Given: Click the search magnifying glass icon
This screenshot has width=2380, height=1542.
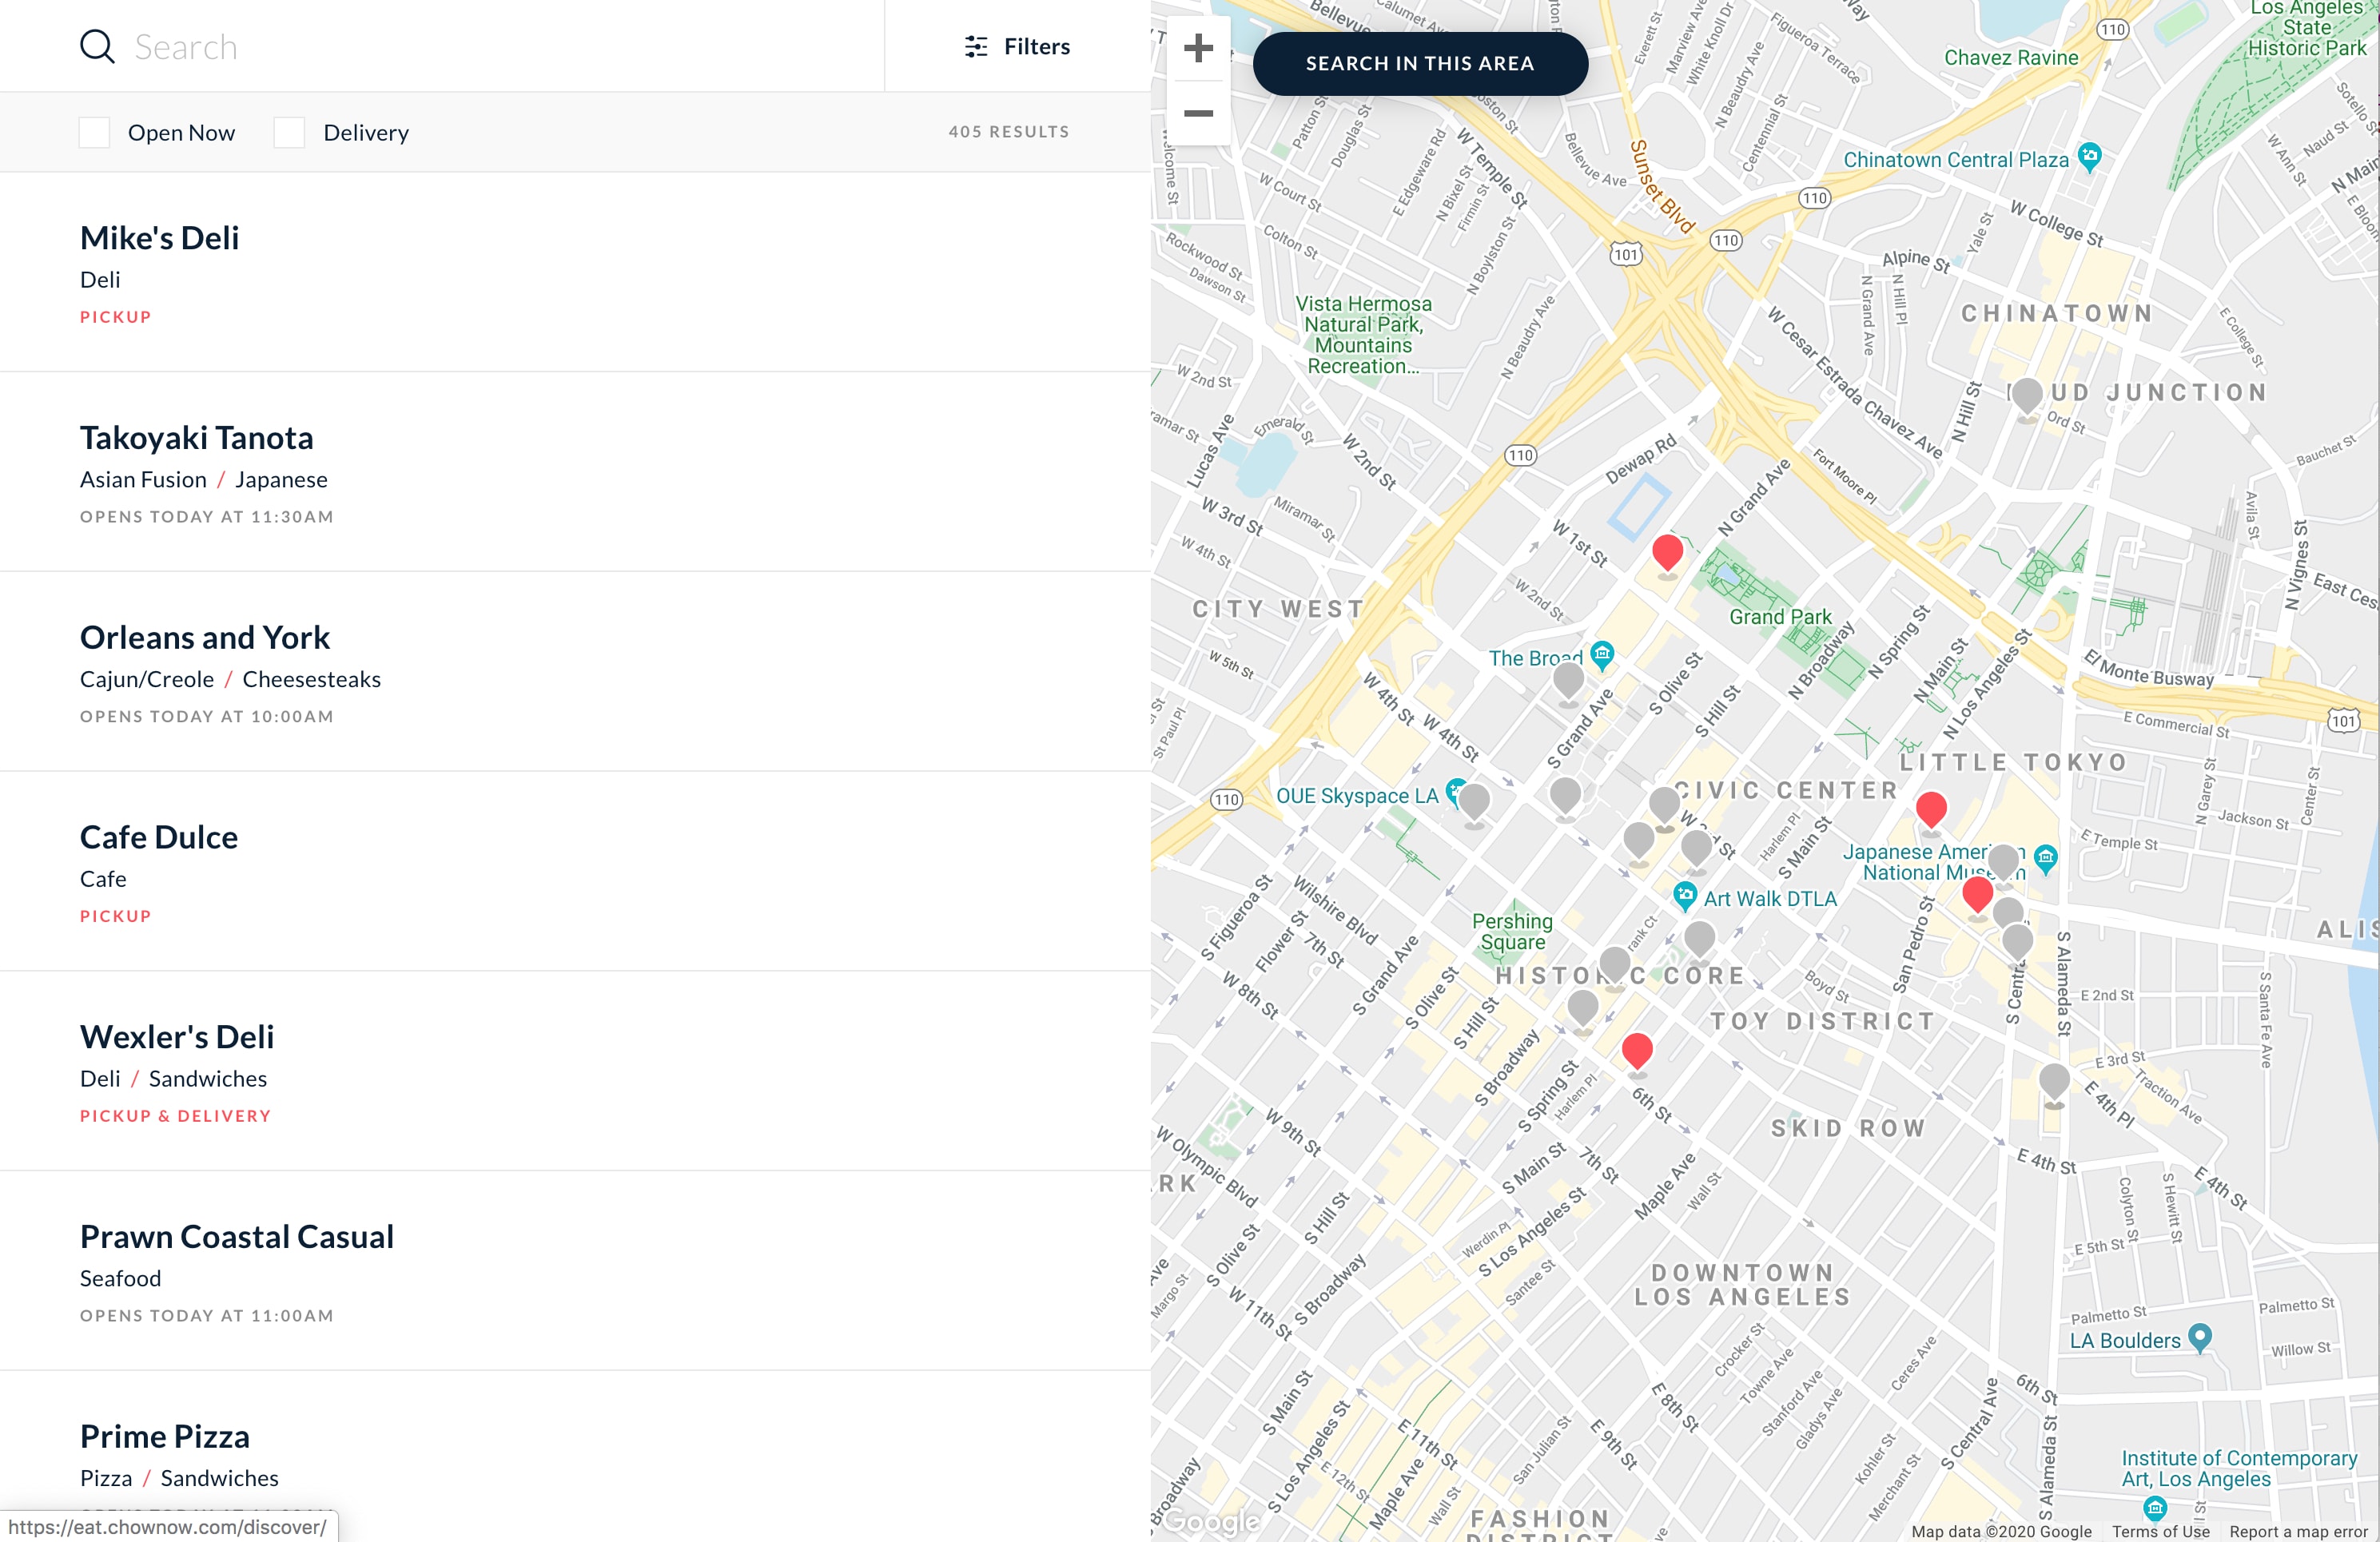Looking at the screenshot, I should (x=97, y=46).
